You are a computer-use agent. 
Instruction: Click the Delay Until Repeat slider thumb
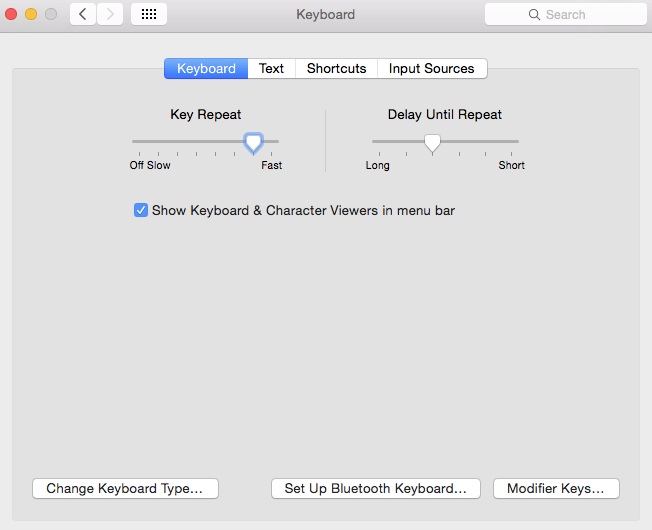coord(432,143)
